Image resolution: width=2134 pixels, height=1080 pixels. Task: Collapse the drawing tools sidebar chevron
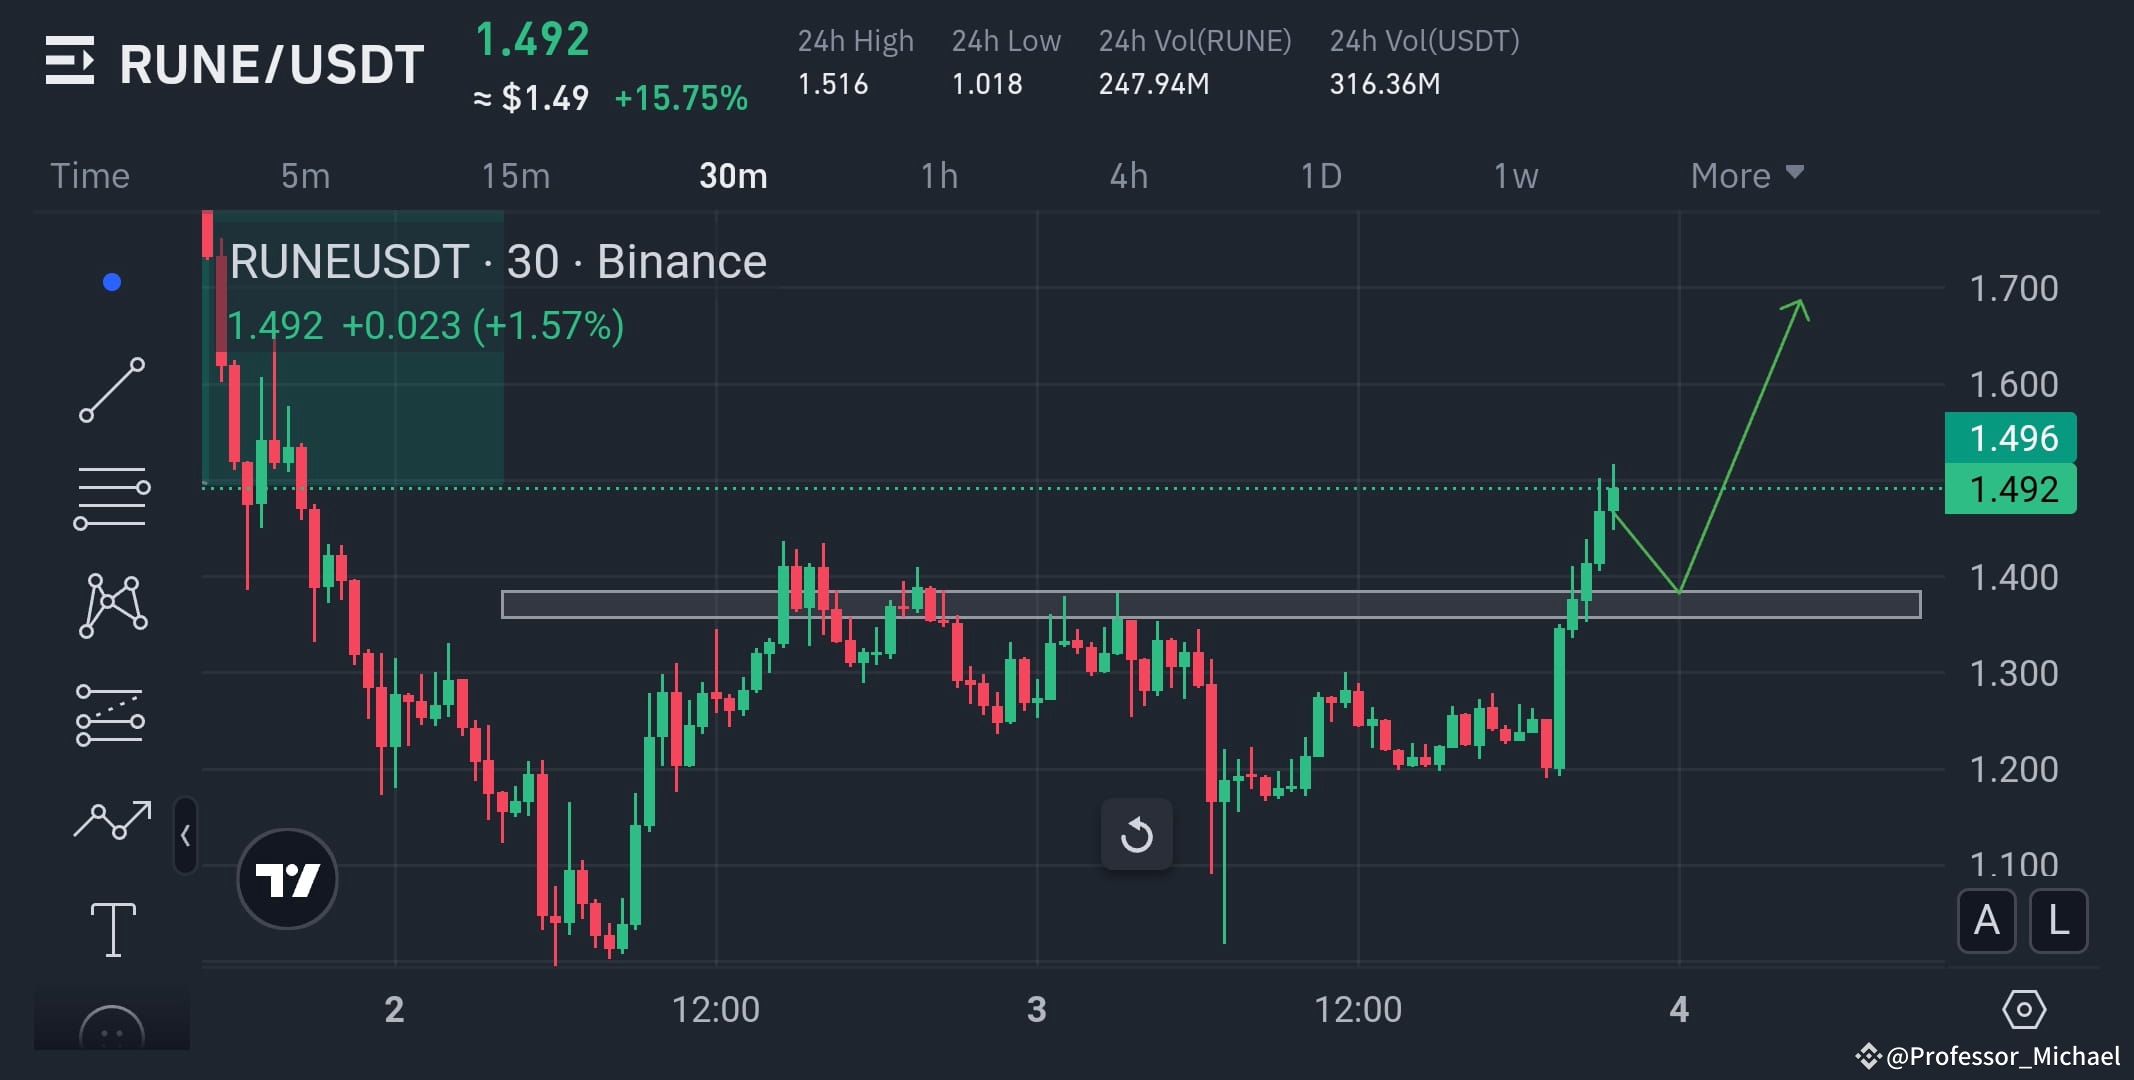click(x=186, y=837)
